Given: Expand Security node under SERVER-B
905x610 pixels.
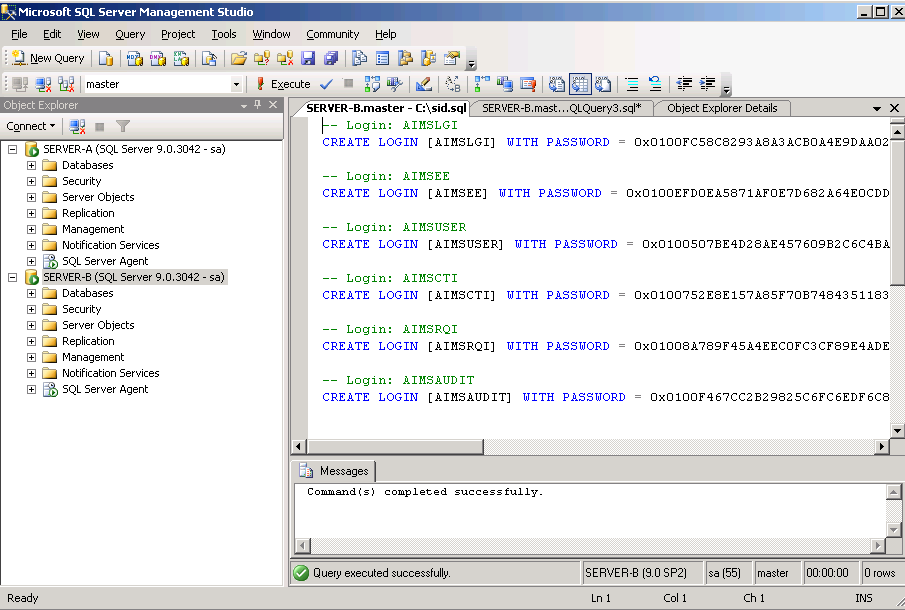Looking at the screenshot, I should (x=31, y=309).
